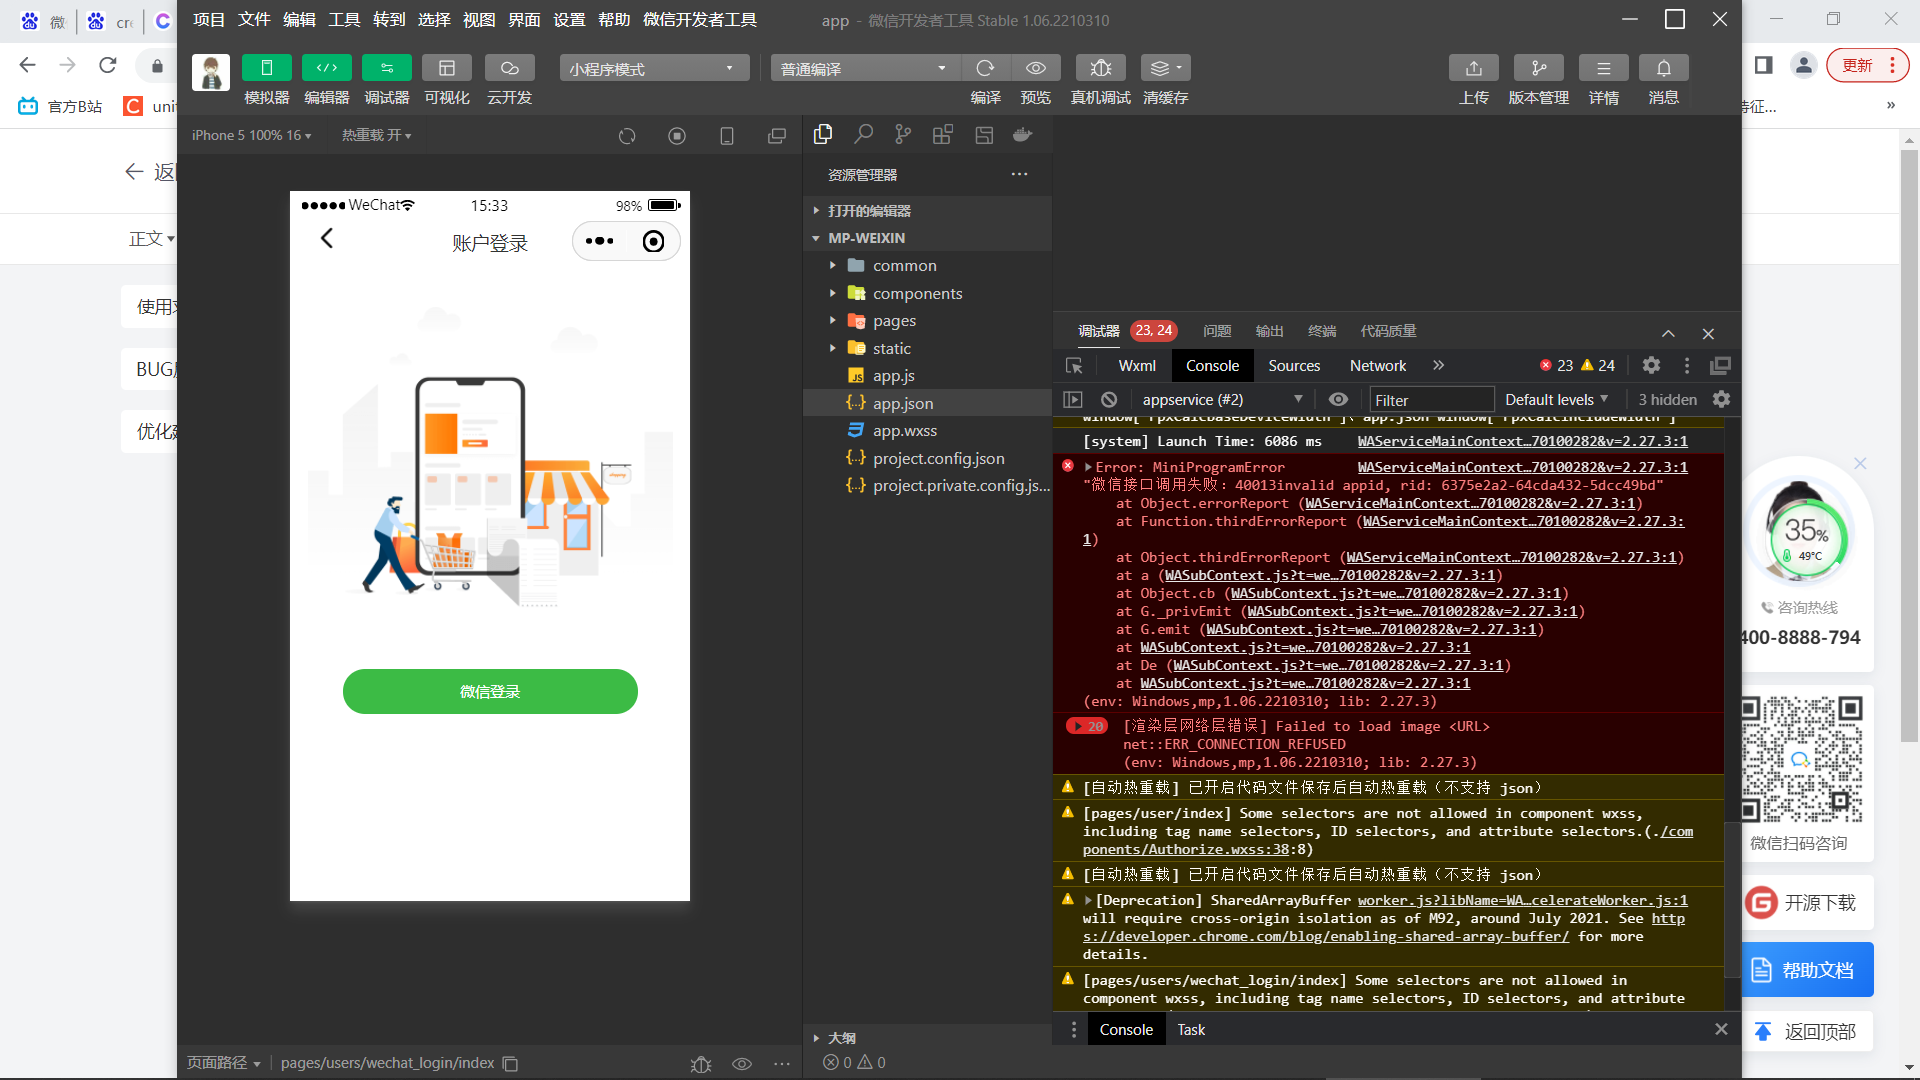Viewport: 1920px width, 1080px height.
Task: Toggle the editor panel button
Action: coord(327,68)
